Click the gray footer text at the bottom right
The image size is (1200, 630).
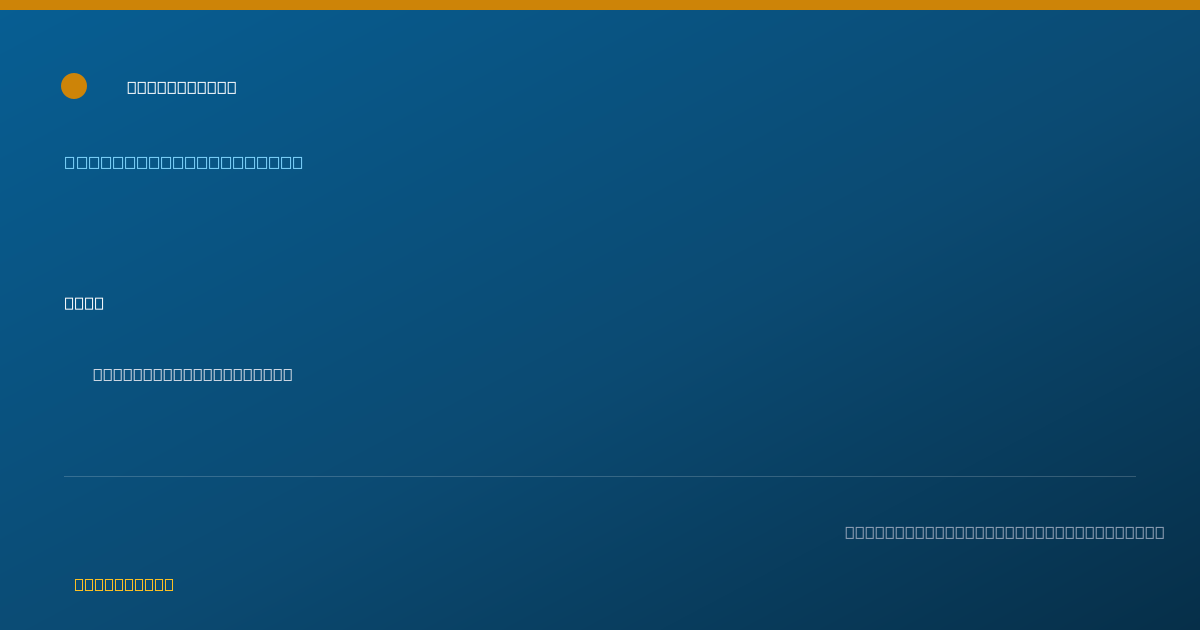coord(1005,532)
